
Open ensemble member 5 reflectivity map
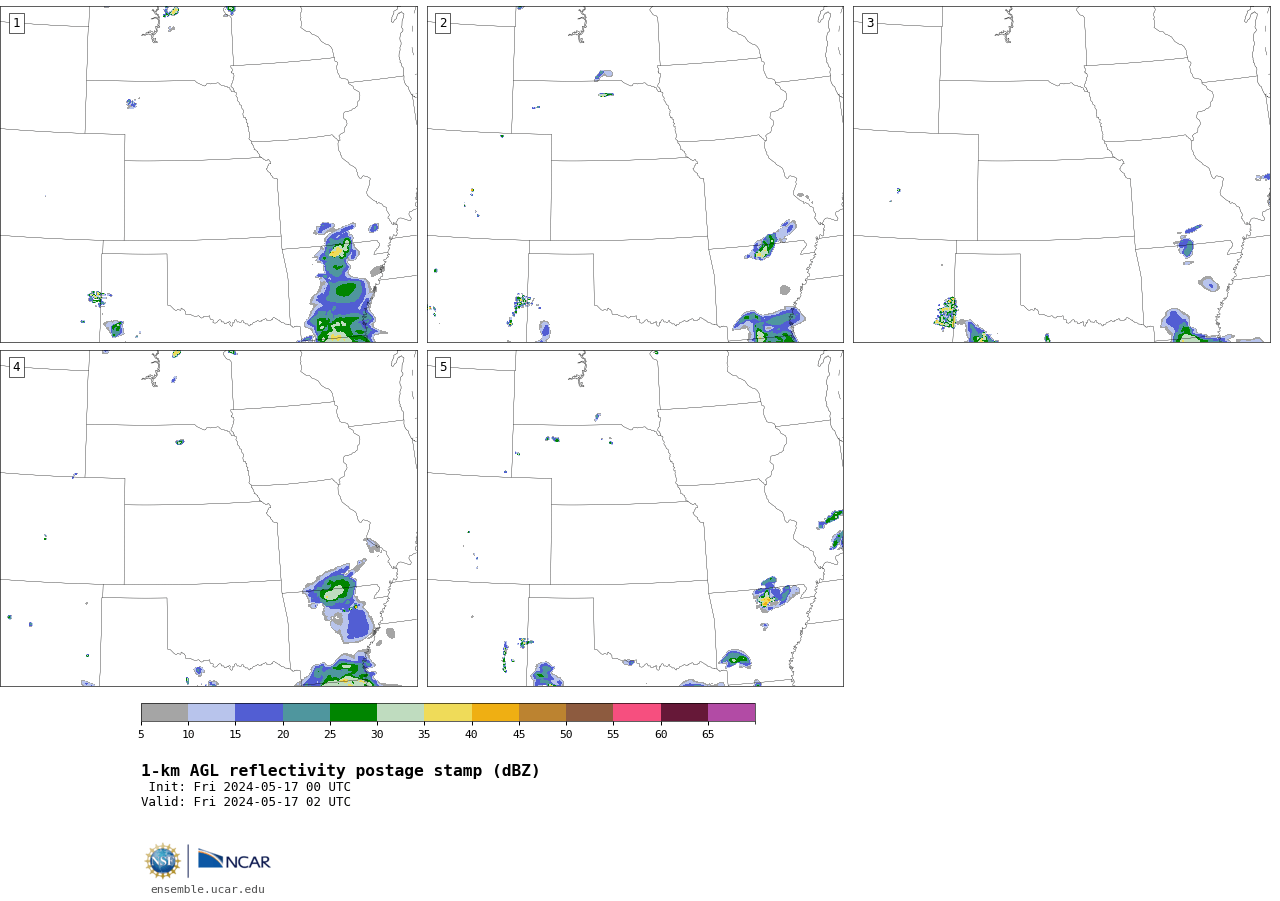(635, 518)
